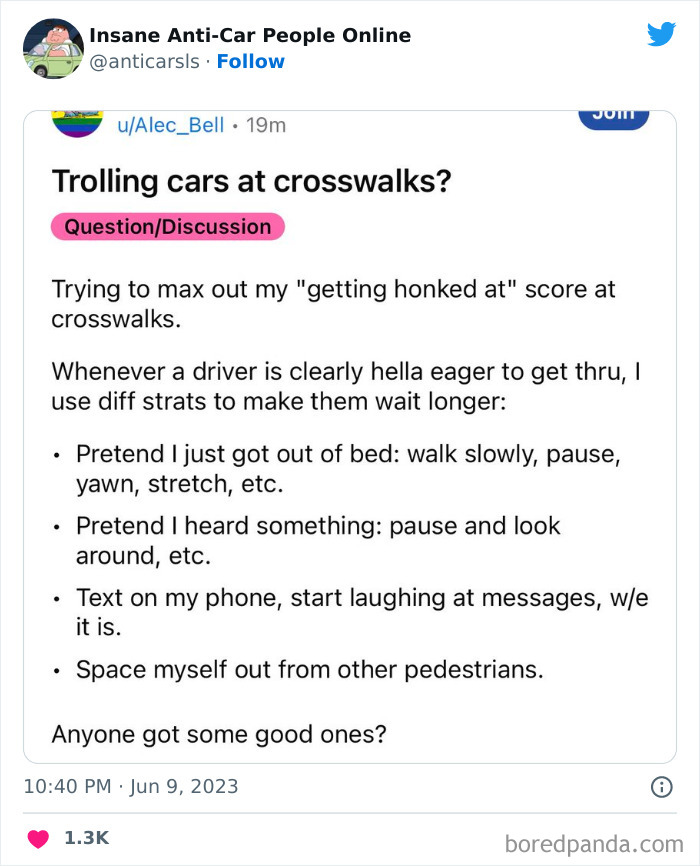Click the verified Twitter logo at top right

tap(662, 33)
